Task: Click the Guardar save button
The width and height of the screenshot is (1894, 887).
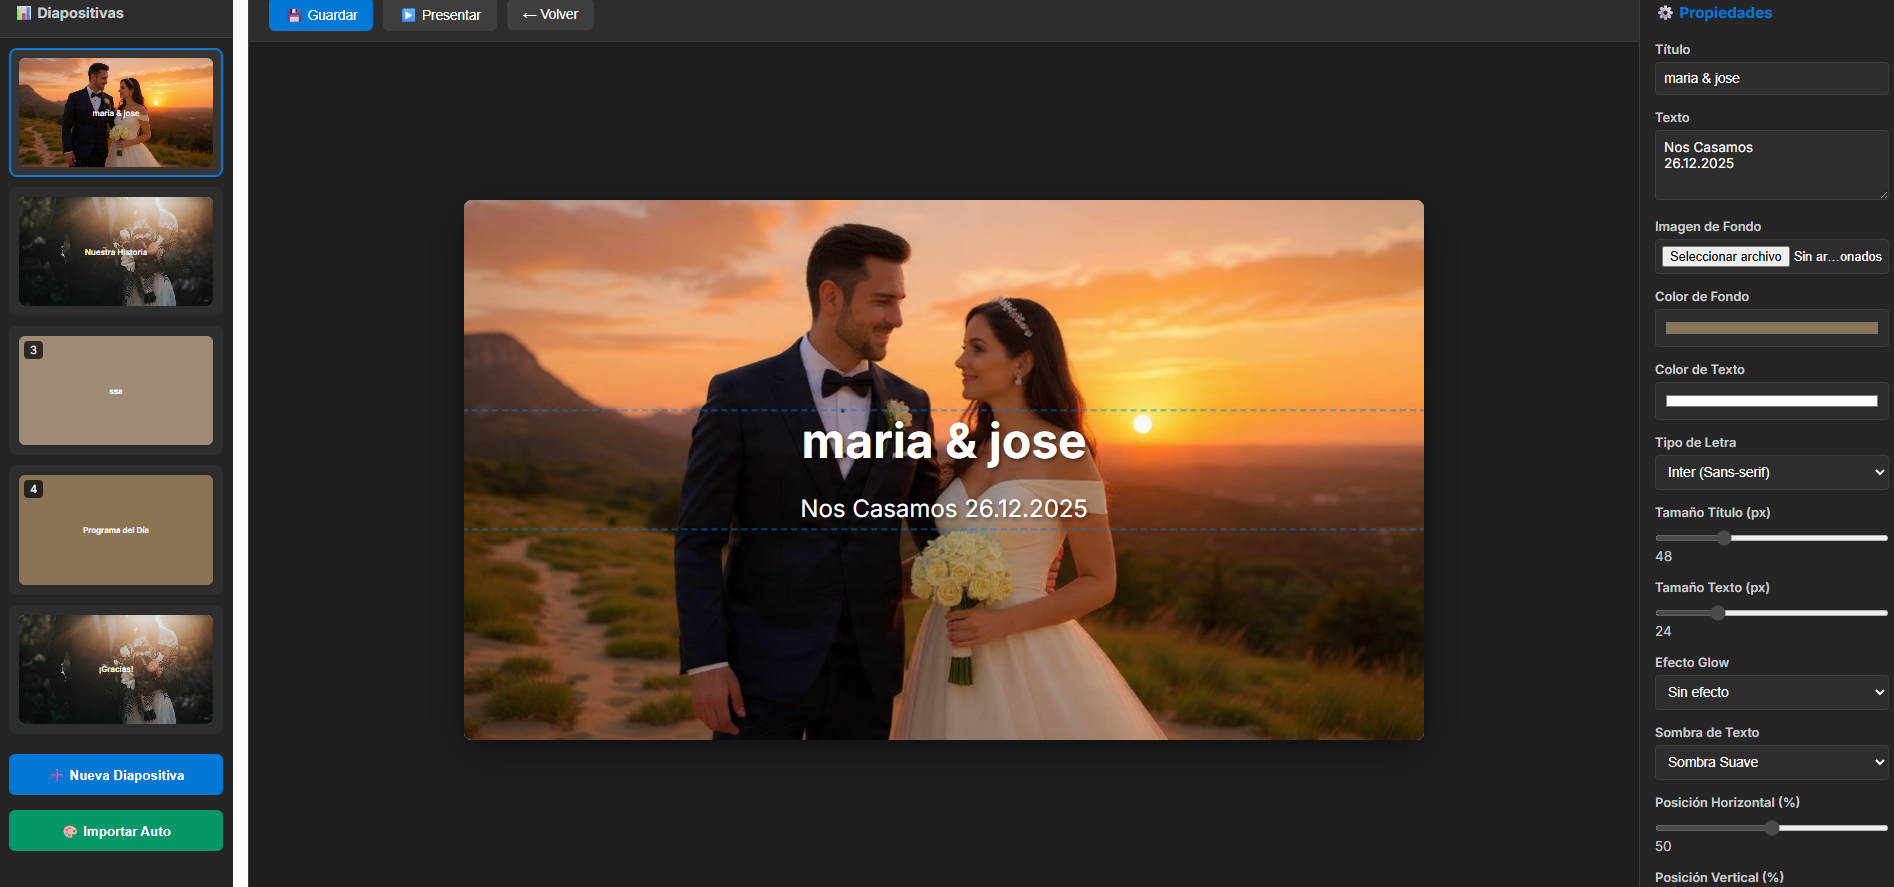Action: coord(321,15)
